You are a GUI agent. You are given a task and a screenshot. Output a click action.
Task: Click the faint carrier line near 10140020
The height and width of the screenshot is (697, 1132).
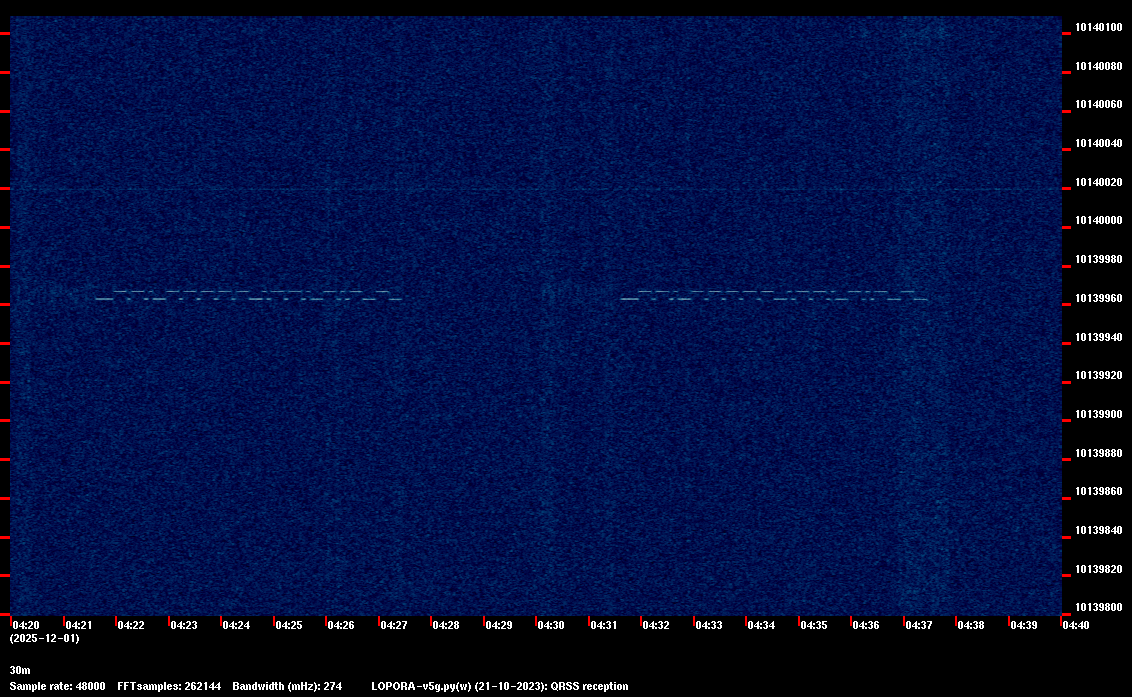536,189
